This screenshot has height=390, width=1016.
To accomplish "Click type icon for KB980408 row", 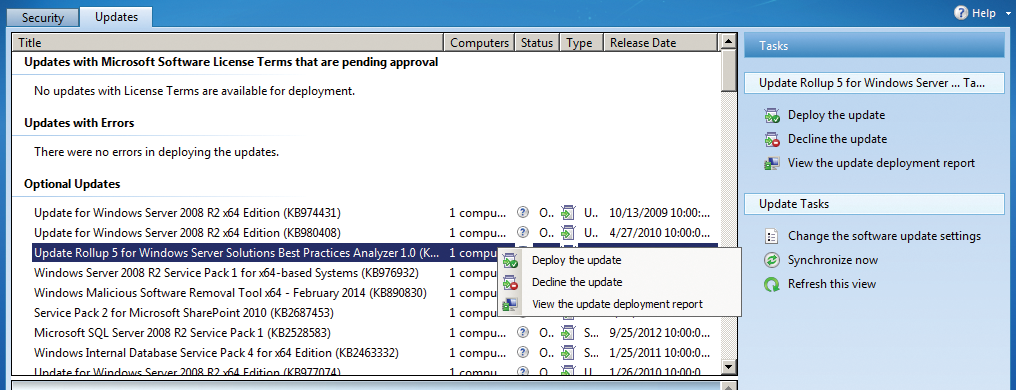I will 568,233.
